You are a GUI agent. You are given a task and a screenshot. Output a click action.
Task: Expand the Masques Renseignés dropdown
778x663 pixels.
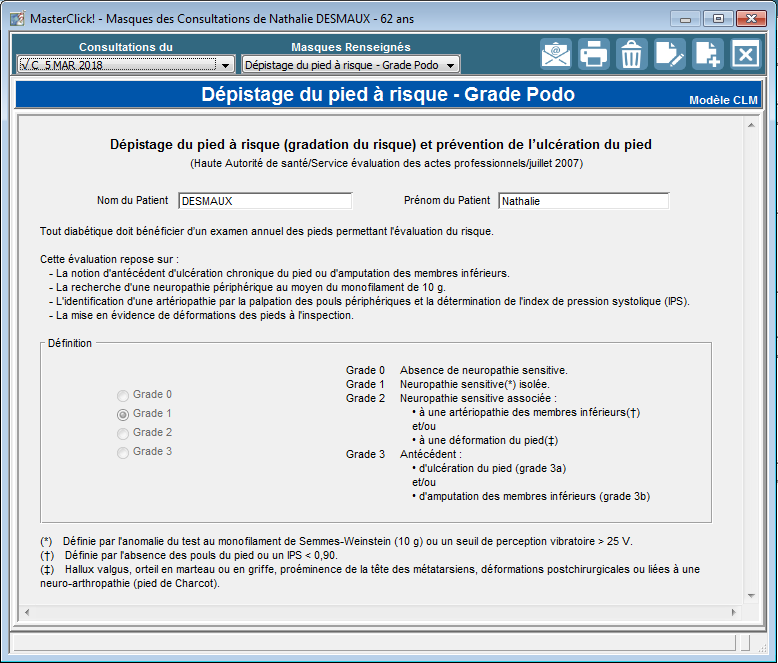click(x=451, y=65)
